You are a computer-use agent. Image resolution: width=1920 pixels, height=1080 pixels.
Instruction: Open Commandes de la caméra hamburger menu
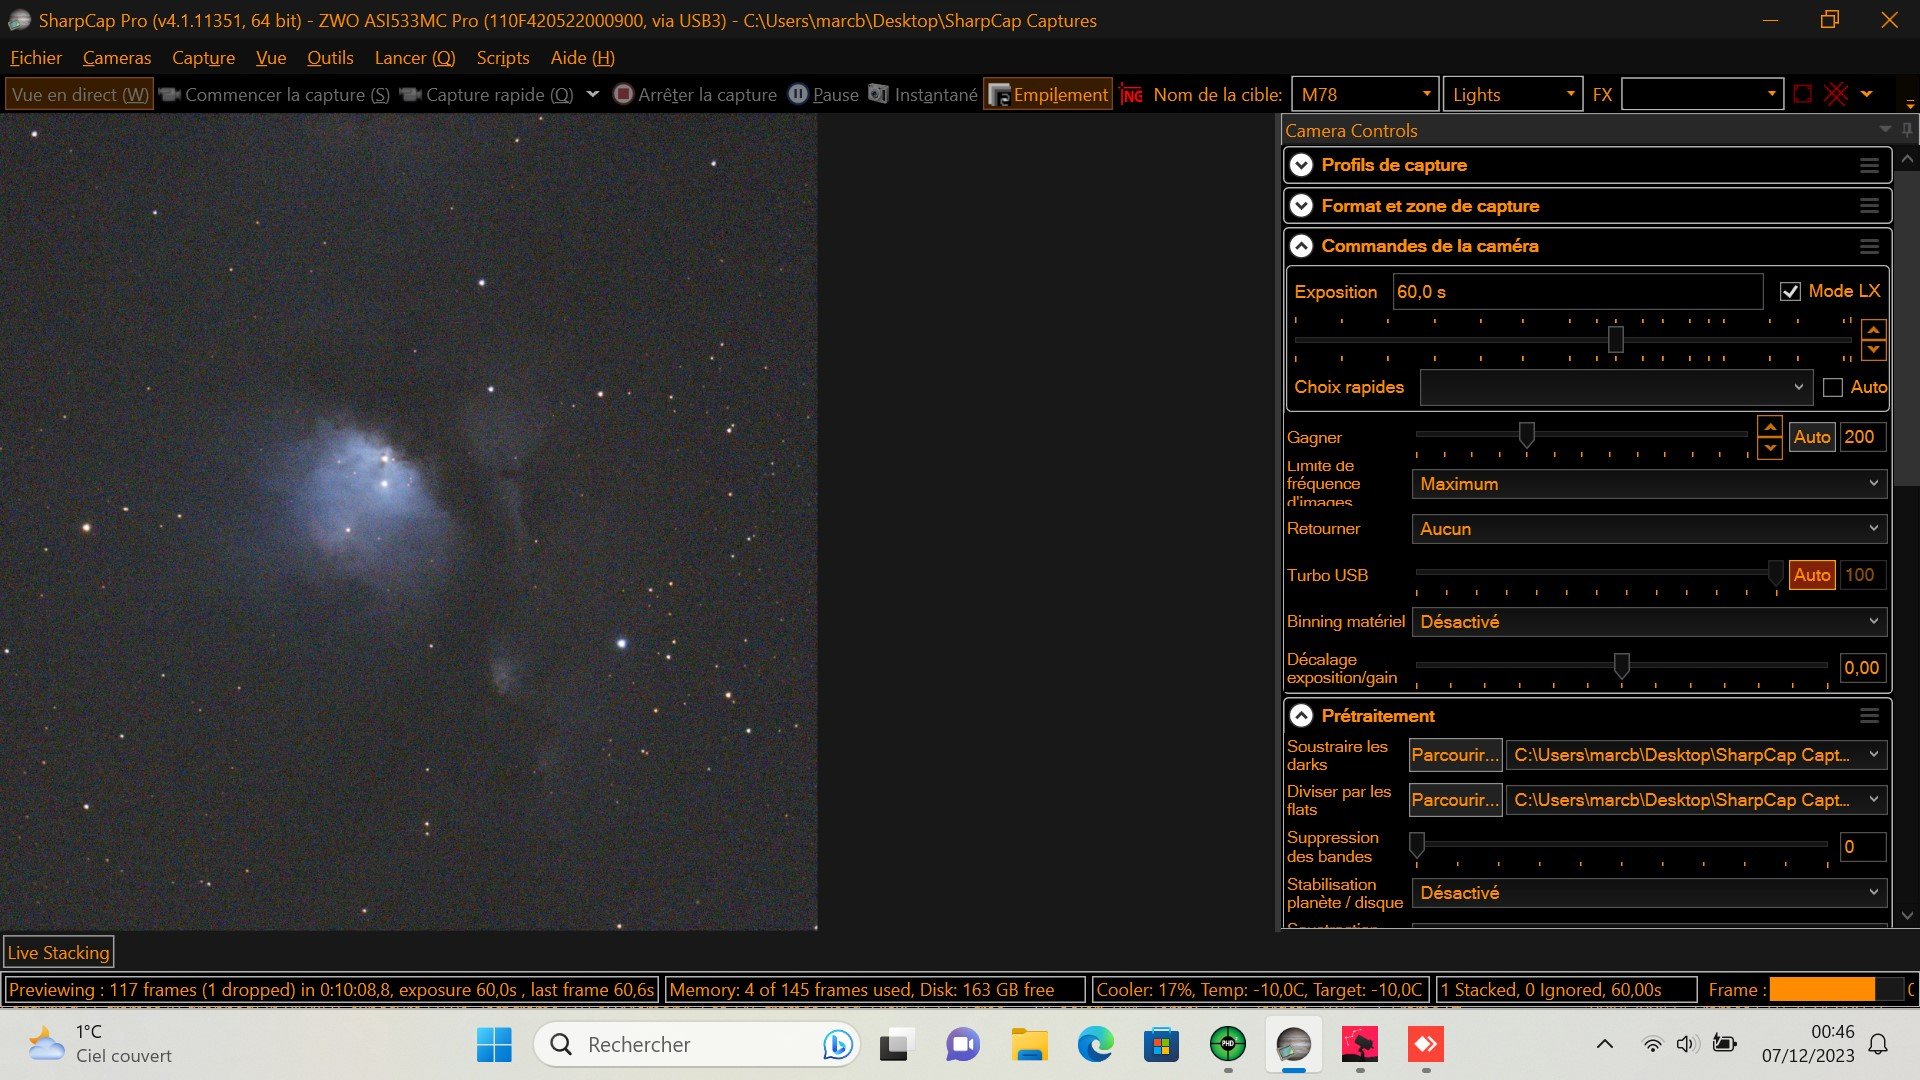click(1869, 246)
